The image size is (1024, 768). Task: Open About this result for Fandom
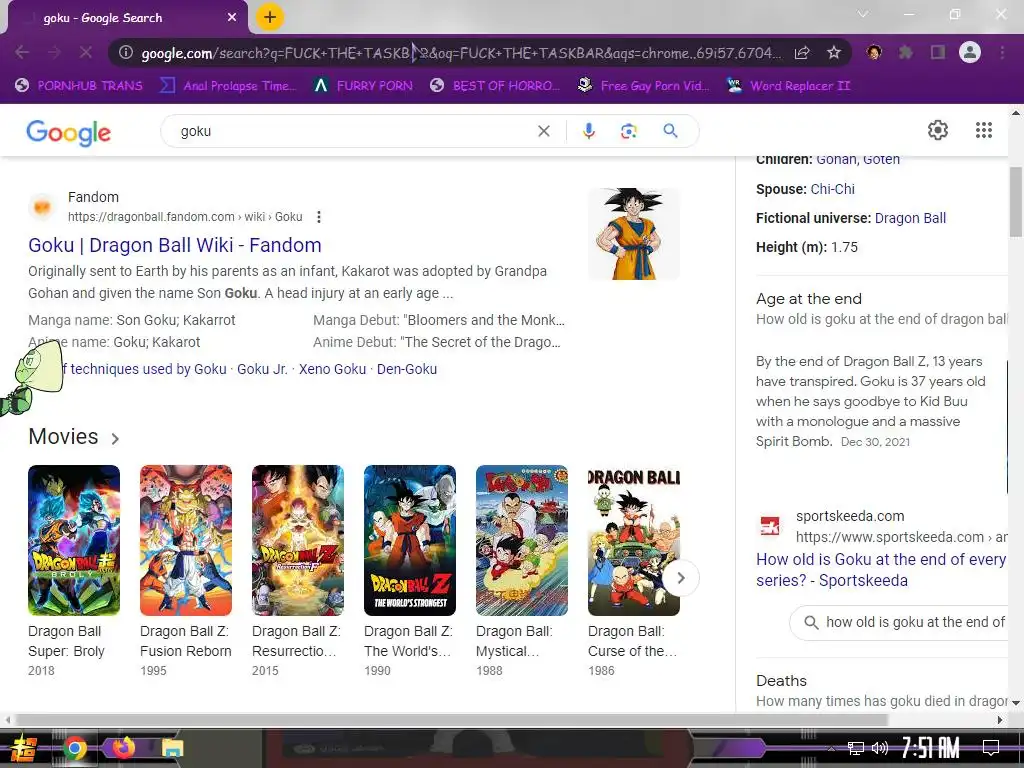point(319,217)
